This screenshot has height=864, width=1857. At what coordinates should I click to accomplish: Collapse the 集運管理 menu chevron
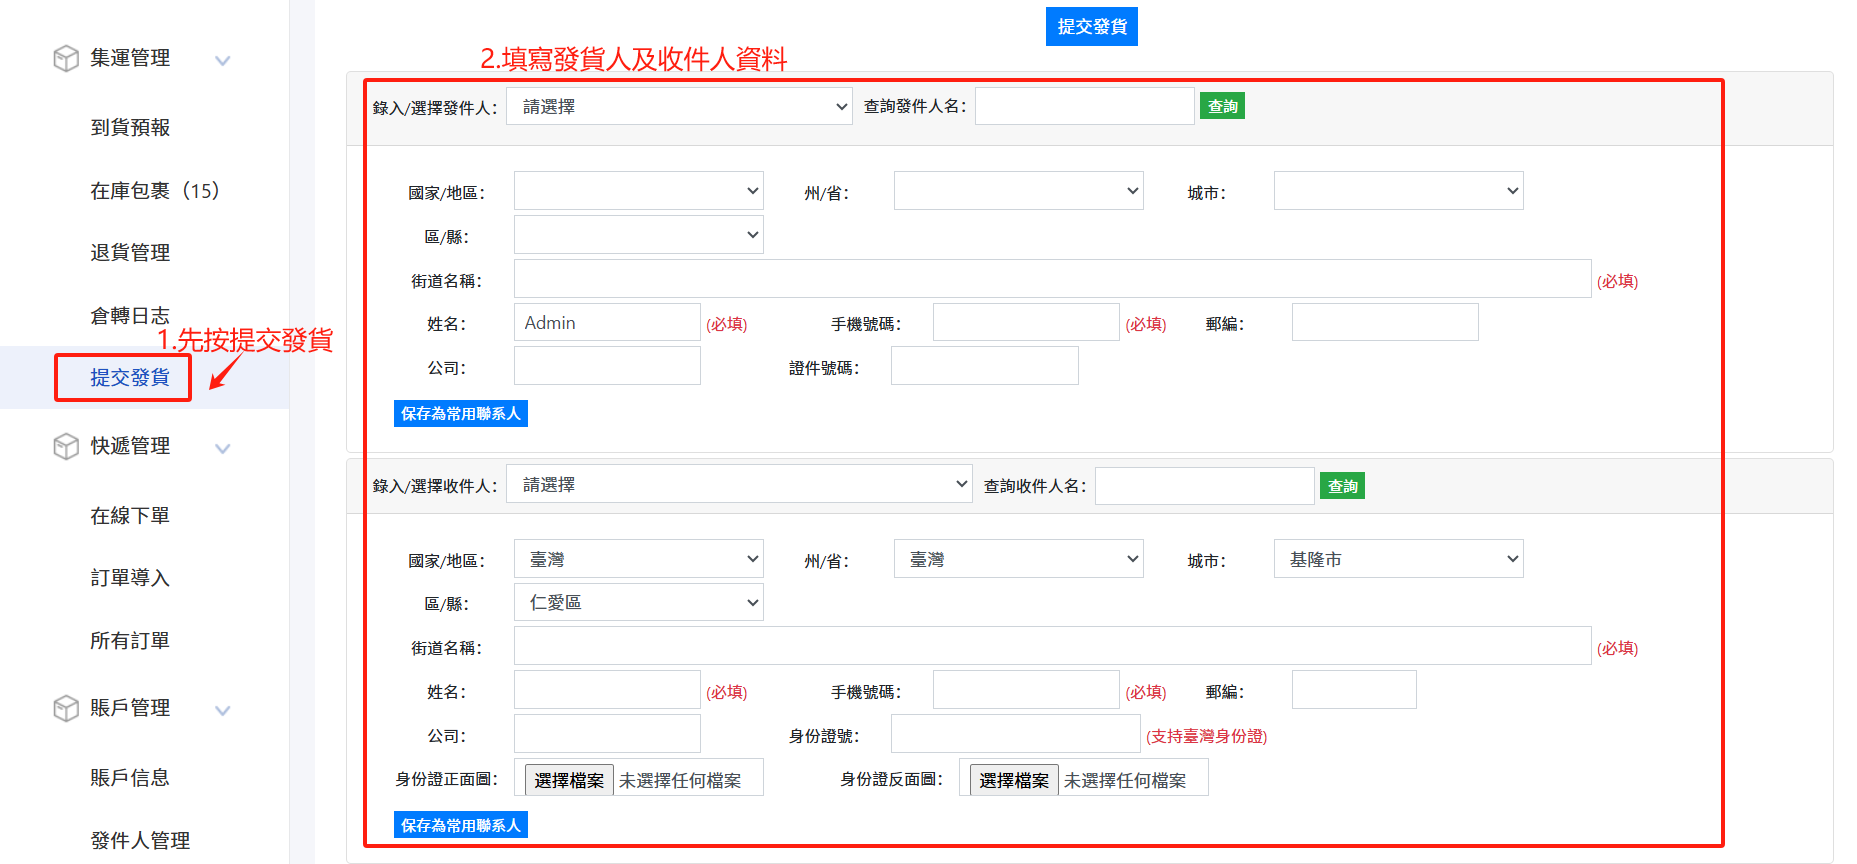pyautogui.click(x=223, y=60)
